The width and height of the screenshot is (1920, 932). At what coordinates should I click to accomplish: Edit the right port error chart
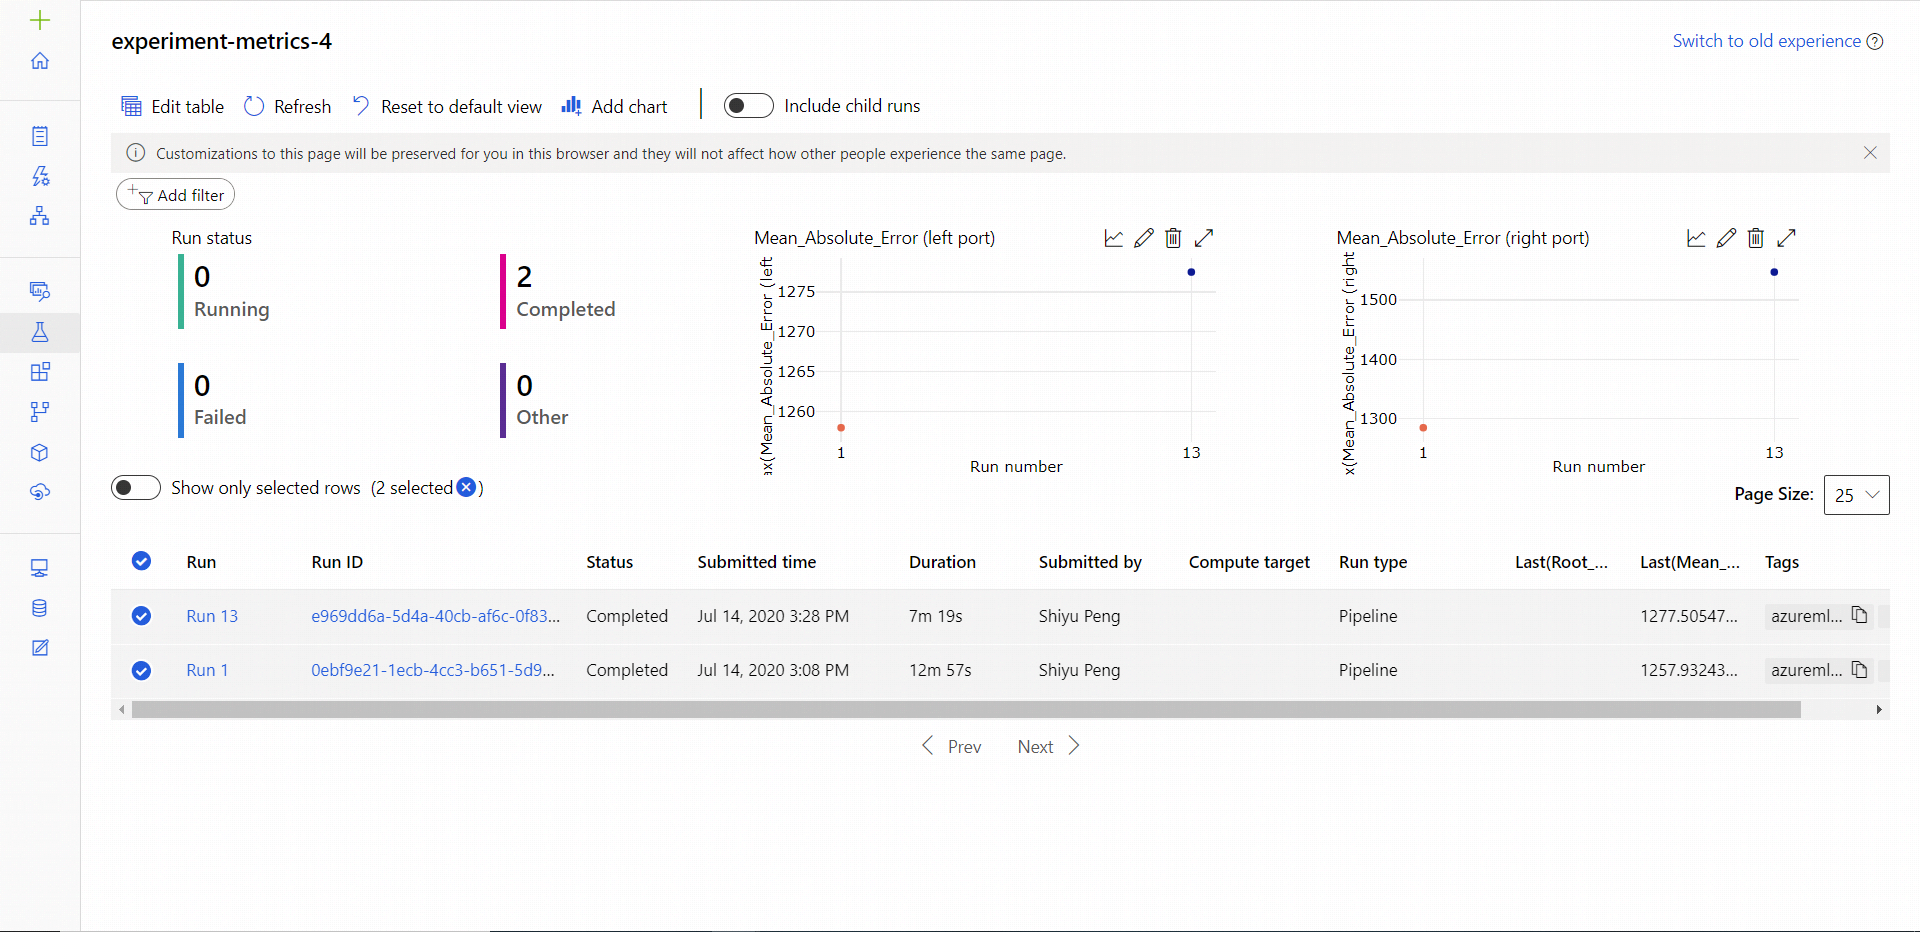[x=1726, y=238]
